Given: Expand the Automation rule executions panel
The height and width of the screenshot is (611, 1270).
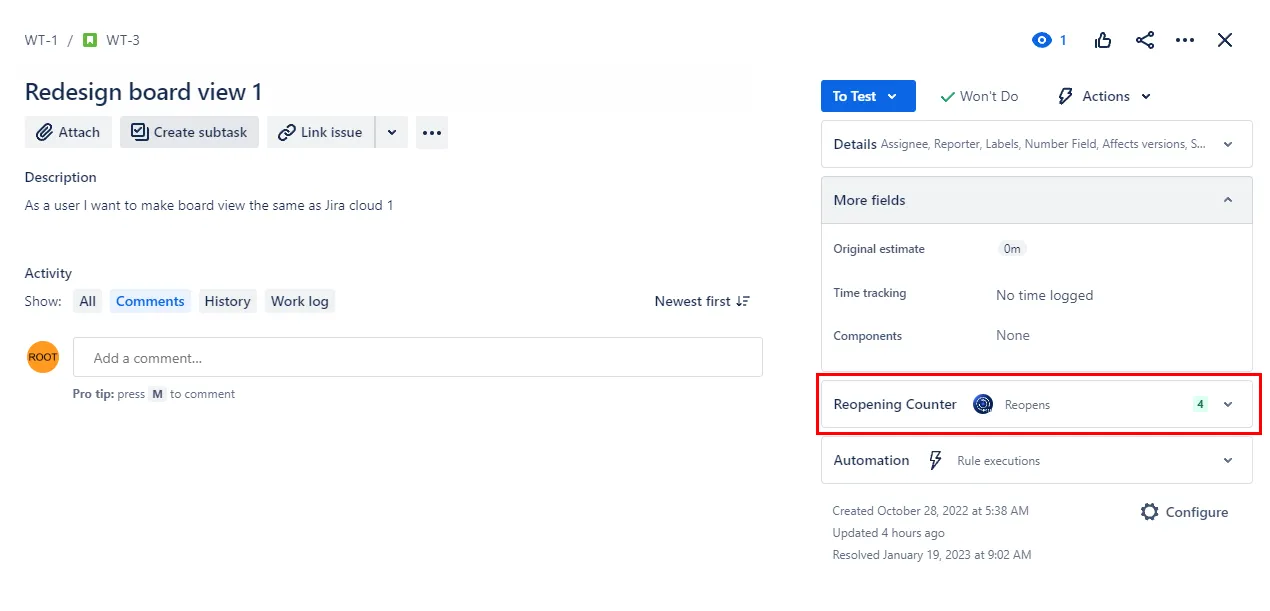Looking at the screenshot, I should click(1037, 460).
